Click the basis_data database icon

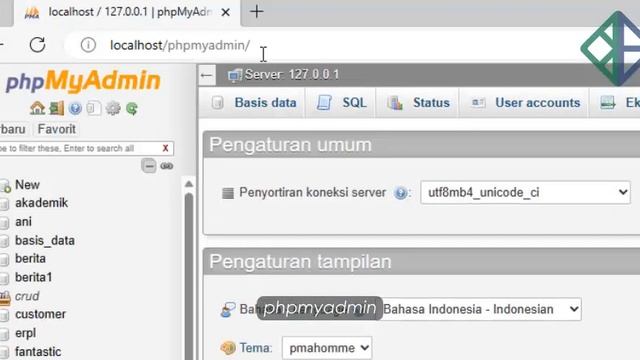[4, 241]
